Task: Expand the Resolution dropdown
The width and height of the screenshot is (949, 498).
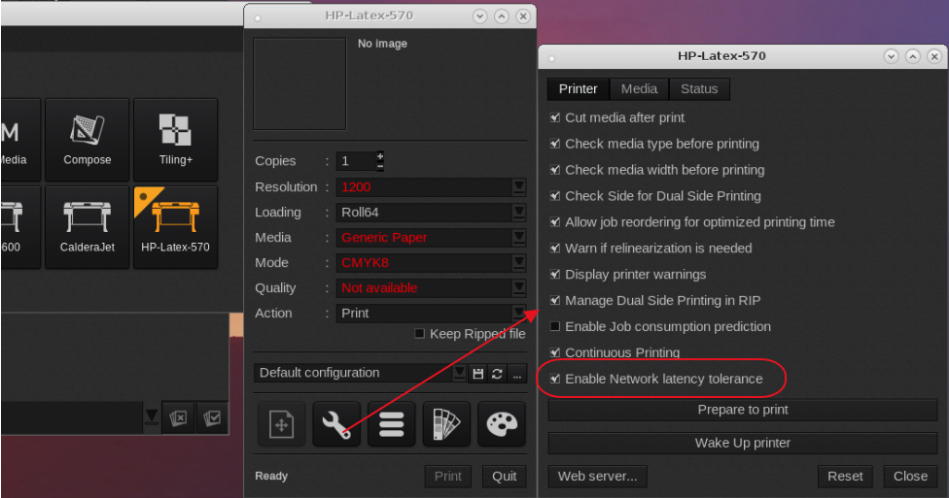Action: click(518, 187)
